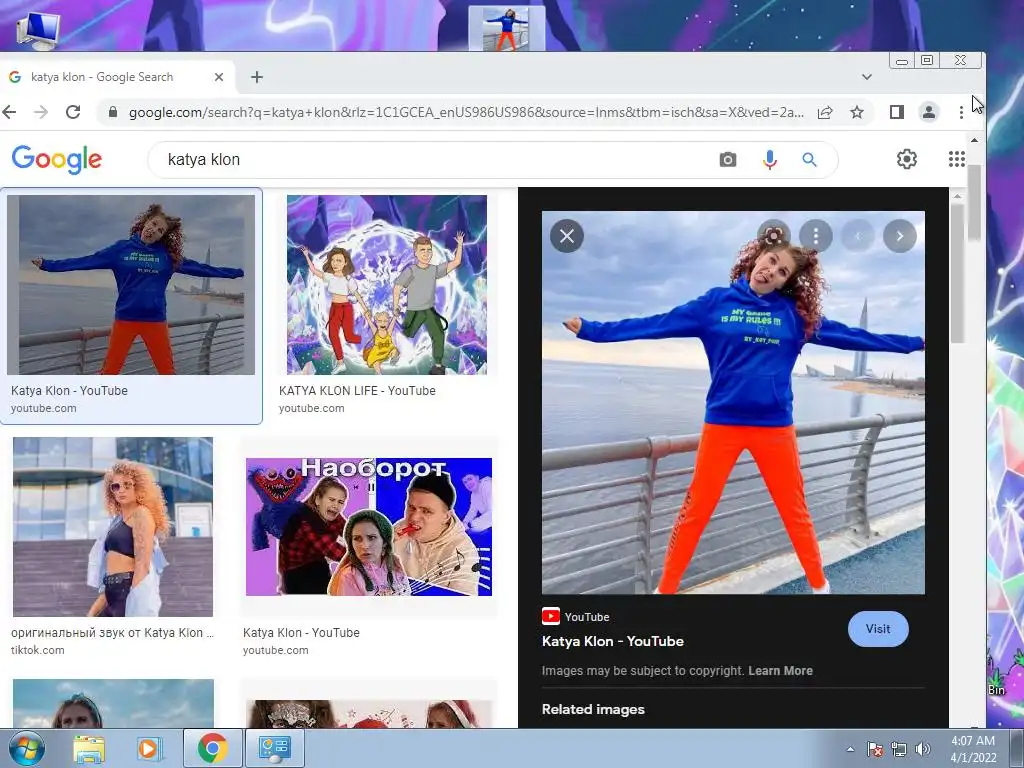Image resolution: width=1024 pixels, height=768 pixels.
Task: Select the katya klon - Google Search tab
Action: point(117,77)
